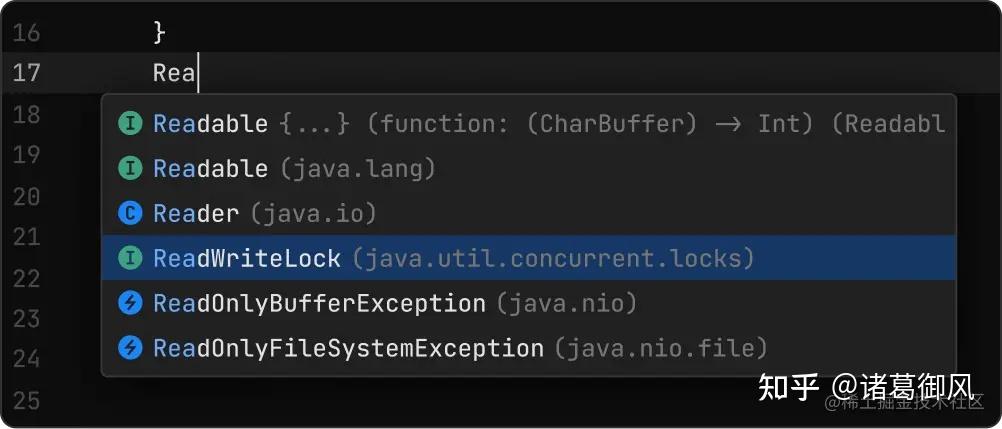The width and height of the screenshot is (1002, 429).
Task: Choose Readable (java.lang) from the completion list
Action: [x=294, y=169]
